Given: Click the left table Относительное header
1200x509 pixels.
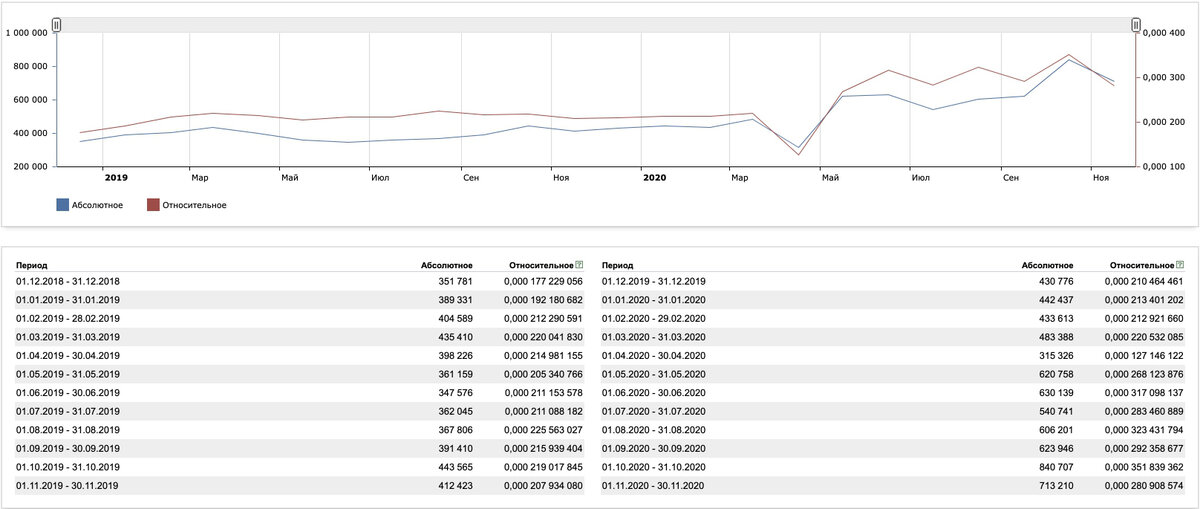Looking at the screenshot, I should tap(541, 265).
